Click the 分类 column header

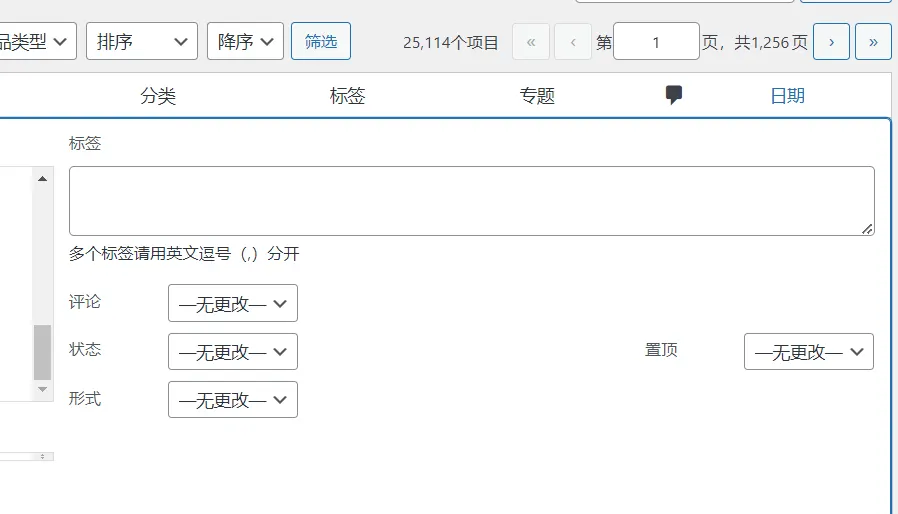coord(157,96)
